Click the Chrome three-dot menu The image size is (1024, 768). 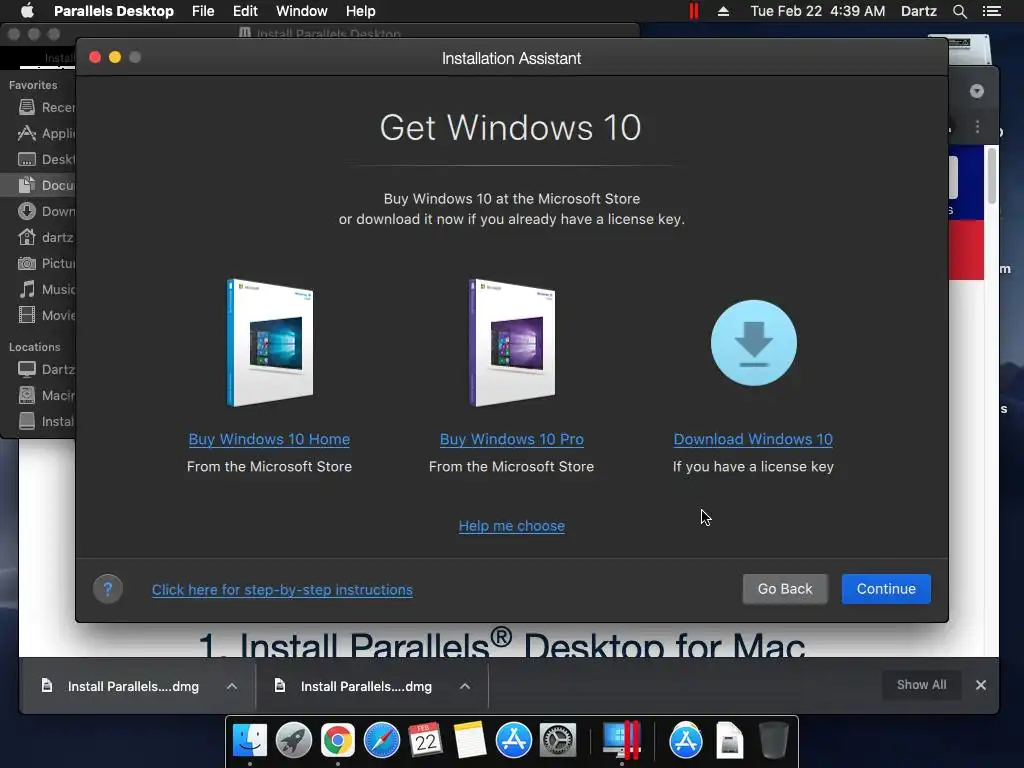pyautogui.click(x=977, y=127)
